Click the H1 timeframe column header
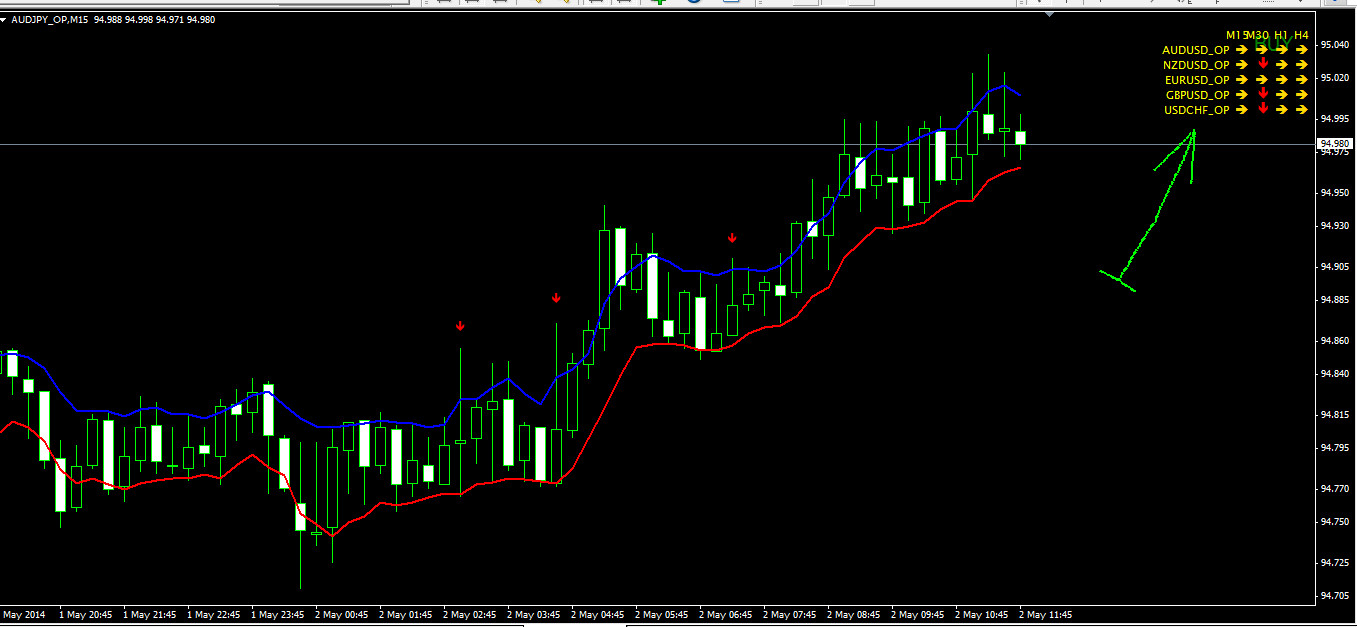 pyautogui.click(x=1281, y=35)
